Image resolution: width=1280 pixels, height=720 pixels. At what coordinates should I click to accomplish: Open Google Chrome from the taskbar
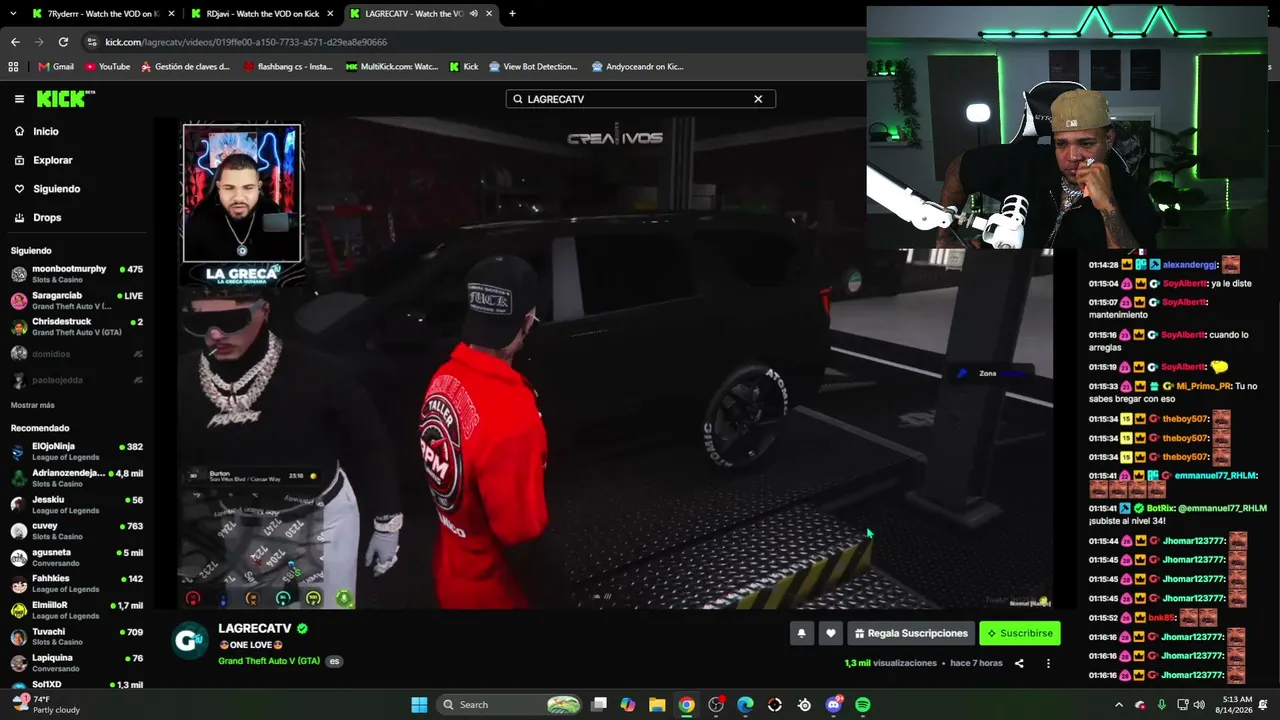pos(686,705)
